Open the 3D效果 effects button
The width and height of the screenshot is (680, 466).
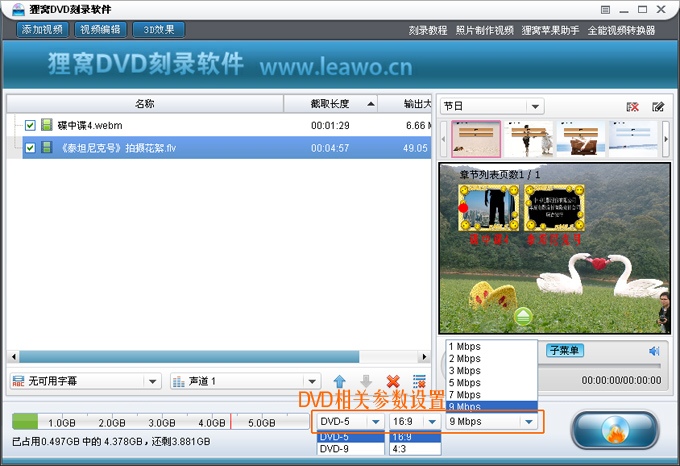(x=159, y=29)
